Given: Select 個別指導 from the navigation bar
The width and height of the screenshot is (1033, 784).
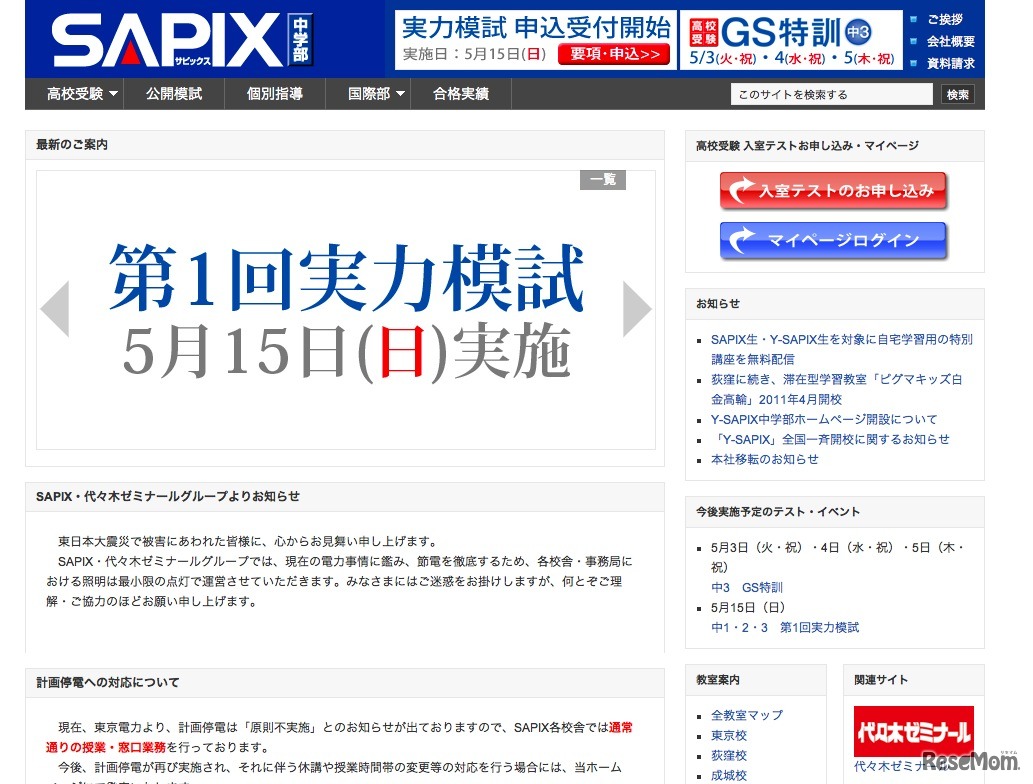Looking at the screenshot, I should 275,93.
